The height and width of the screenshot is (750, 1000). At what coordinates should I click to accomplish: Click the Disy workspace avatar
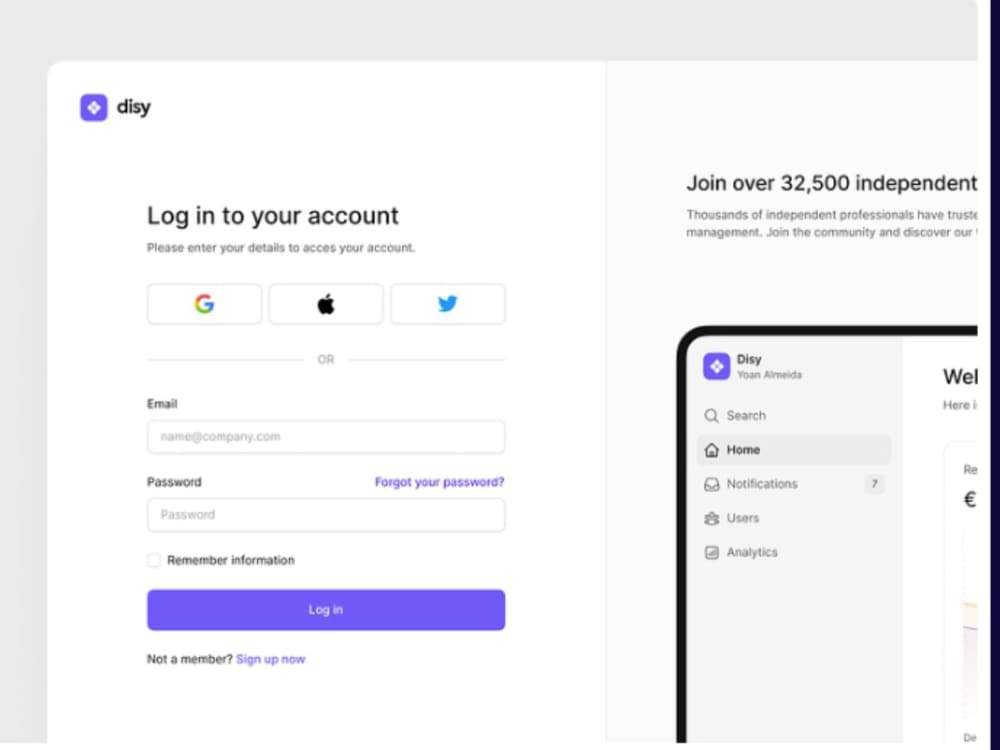pos(717,366)
